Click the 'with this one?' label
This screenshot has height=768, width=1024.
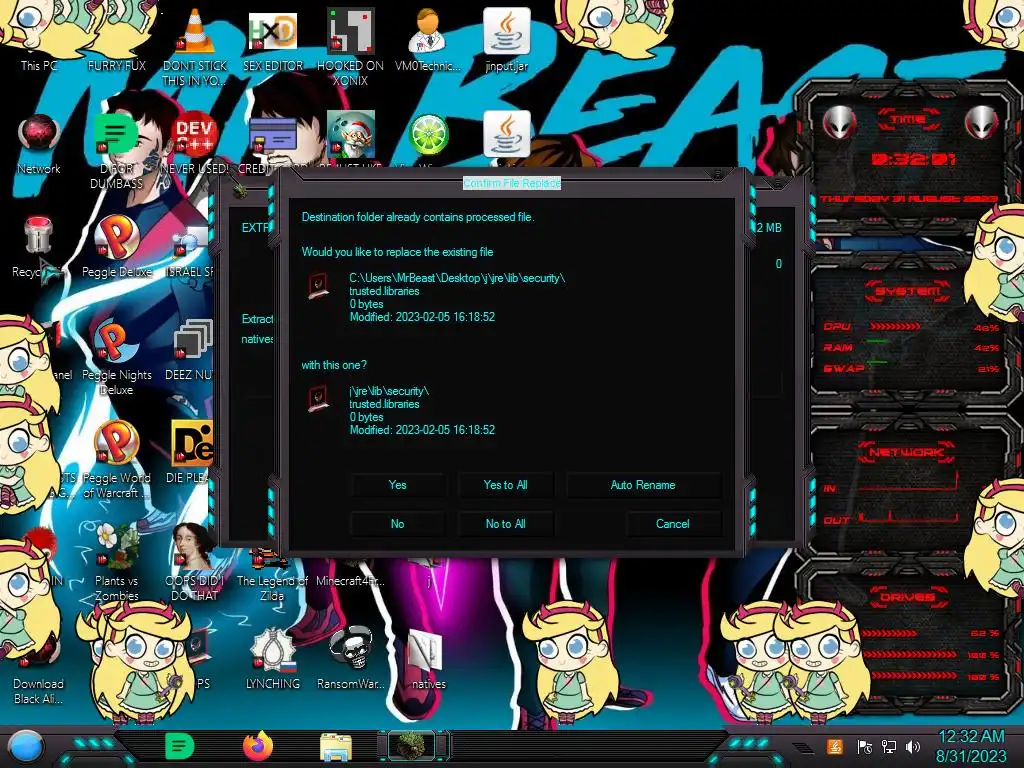tap(334, 365)
